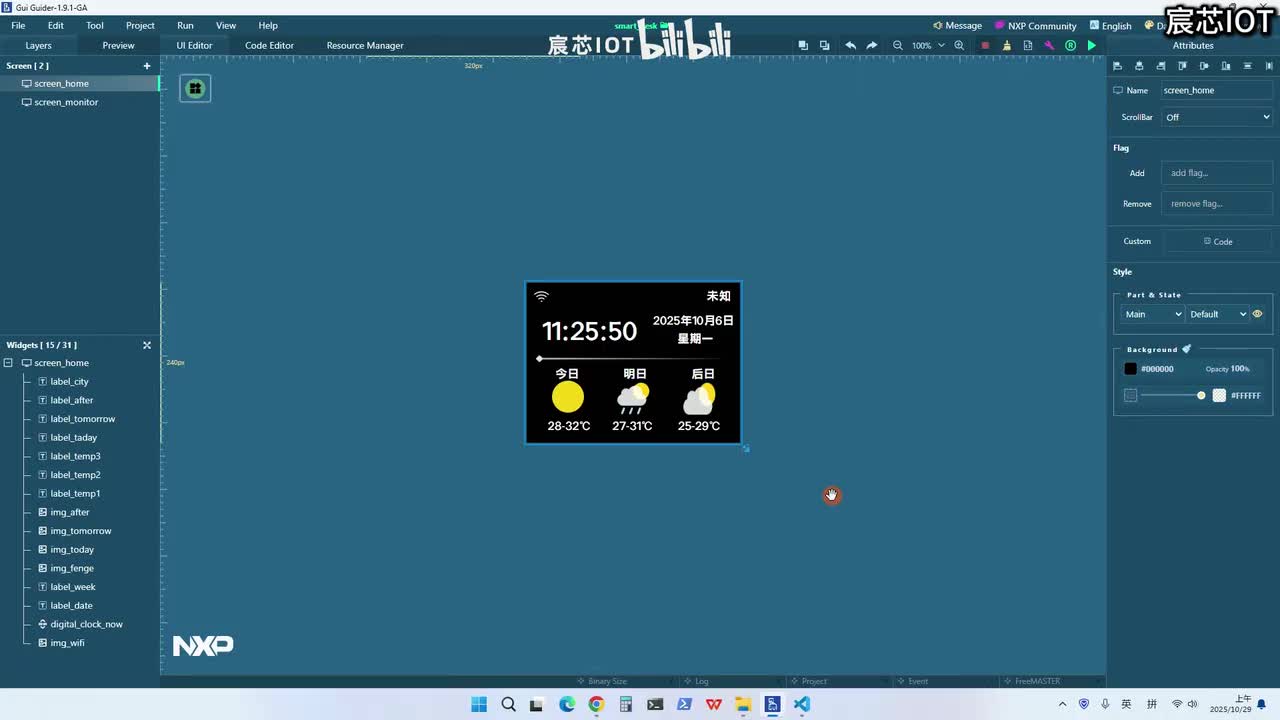Open the Help menu
1280x720 pixels.
click(268, 25)
